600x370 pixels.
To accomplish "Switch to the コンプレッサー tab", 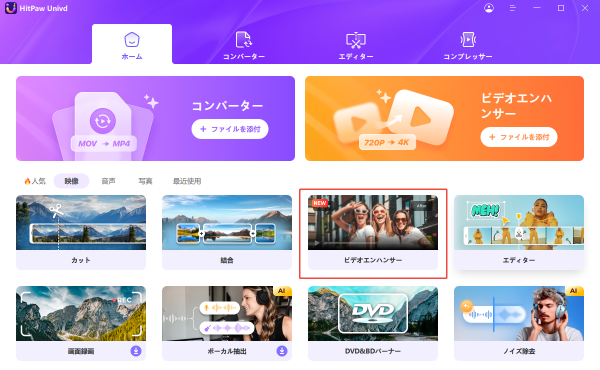I will 468,46.
